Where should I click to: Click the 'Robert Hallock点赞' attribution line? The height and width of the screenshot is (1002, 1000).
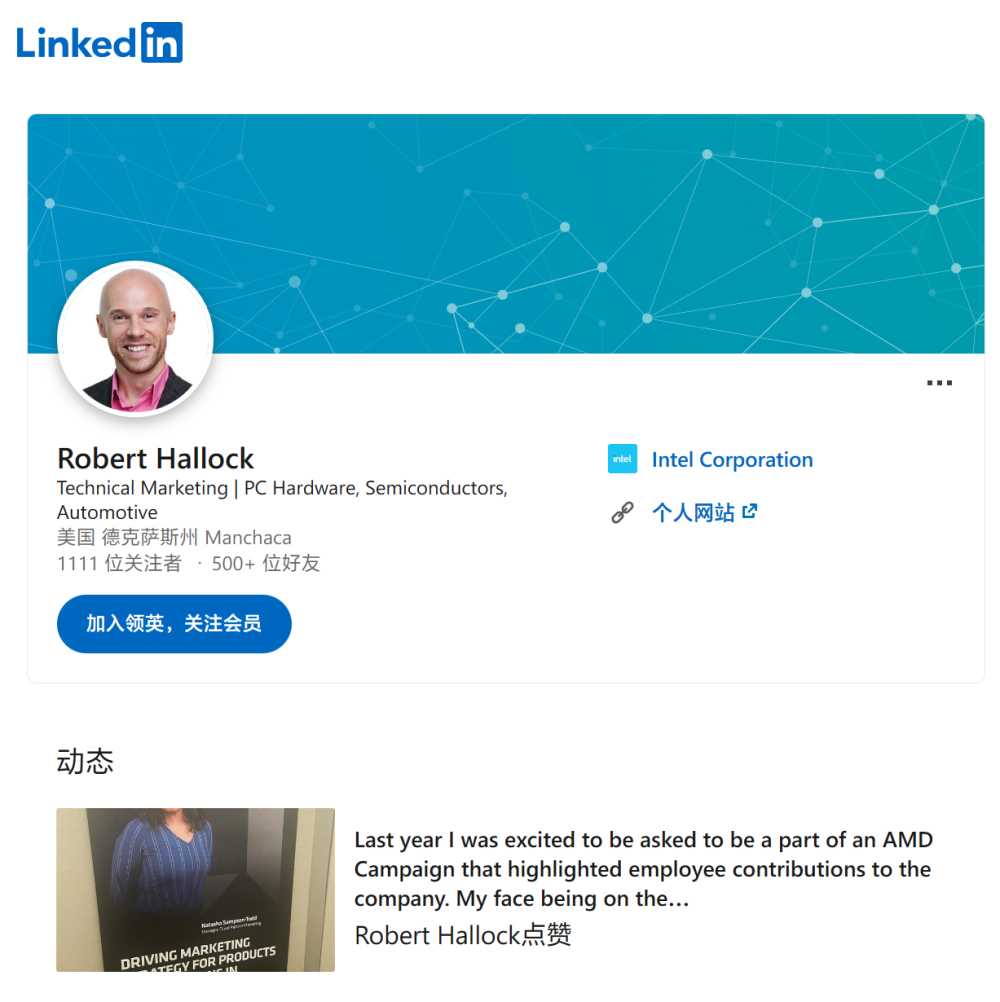tap(463, 936)
